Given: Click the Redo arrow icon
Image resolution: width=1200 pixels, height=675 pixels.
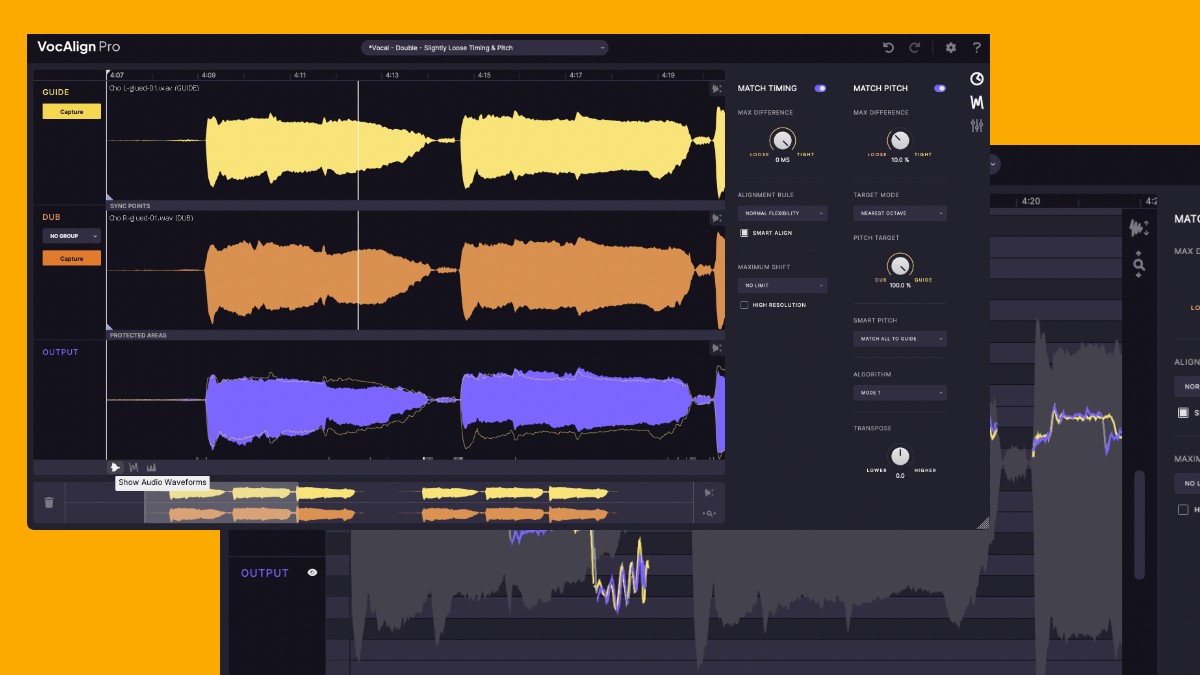Looking at the screenshot, I should tap(914, 48).
